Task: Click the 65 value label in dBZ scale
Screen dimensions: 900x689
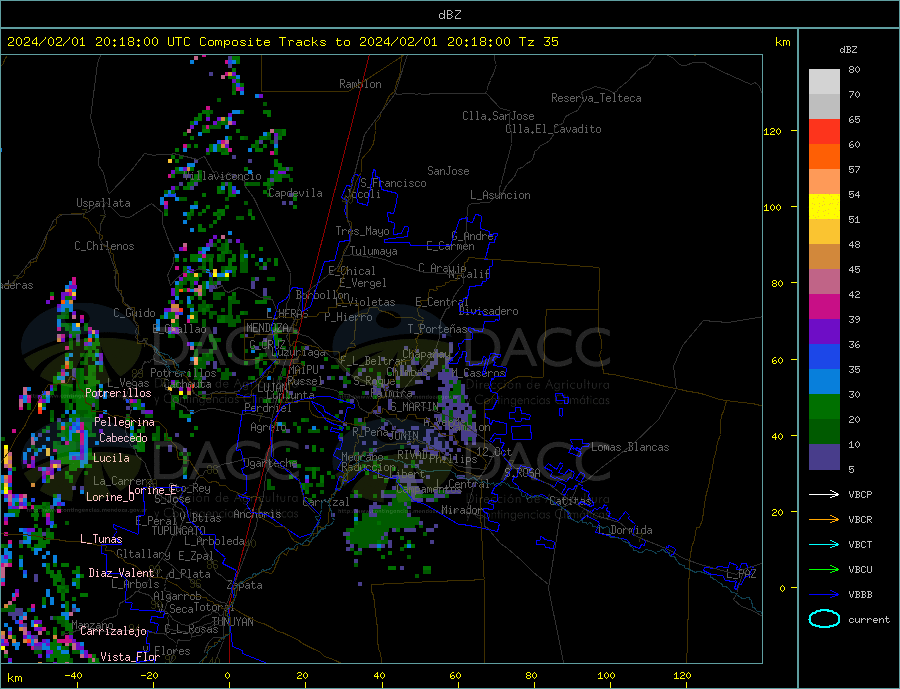Action: (854, 119)
